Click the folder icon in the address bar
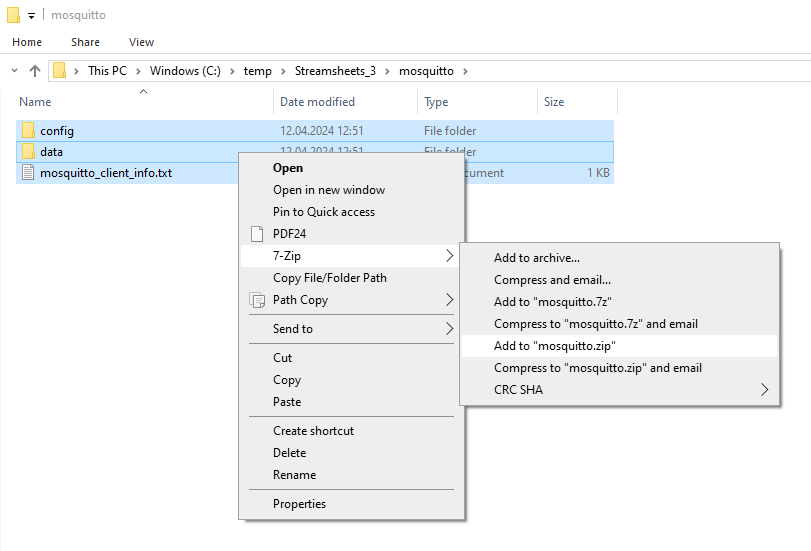 tap(60, 71)
